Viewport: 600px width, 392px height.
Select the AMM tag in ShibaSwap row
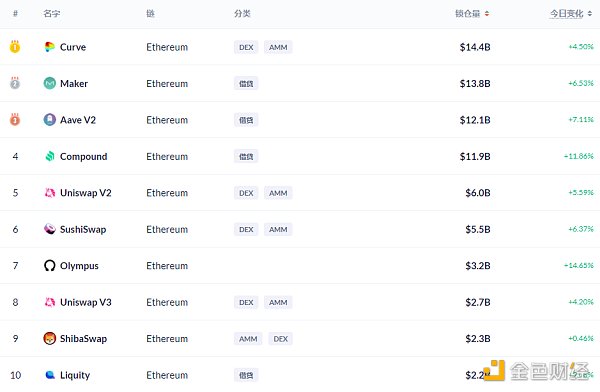tap(248, 339)
